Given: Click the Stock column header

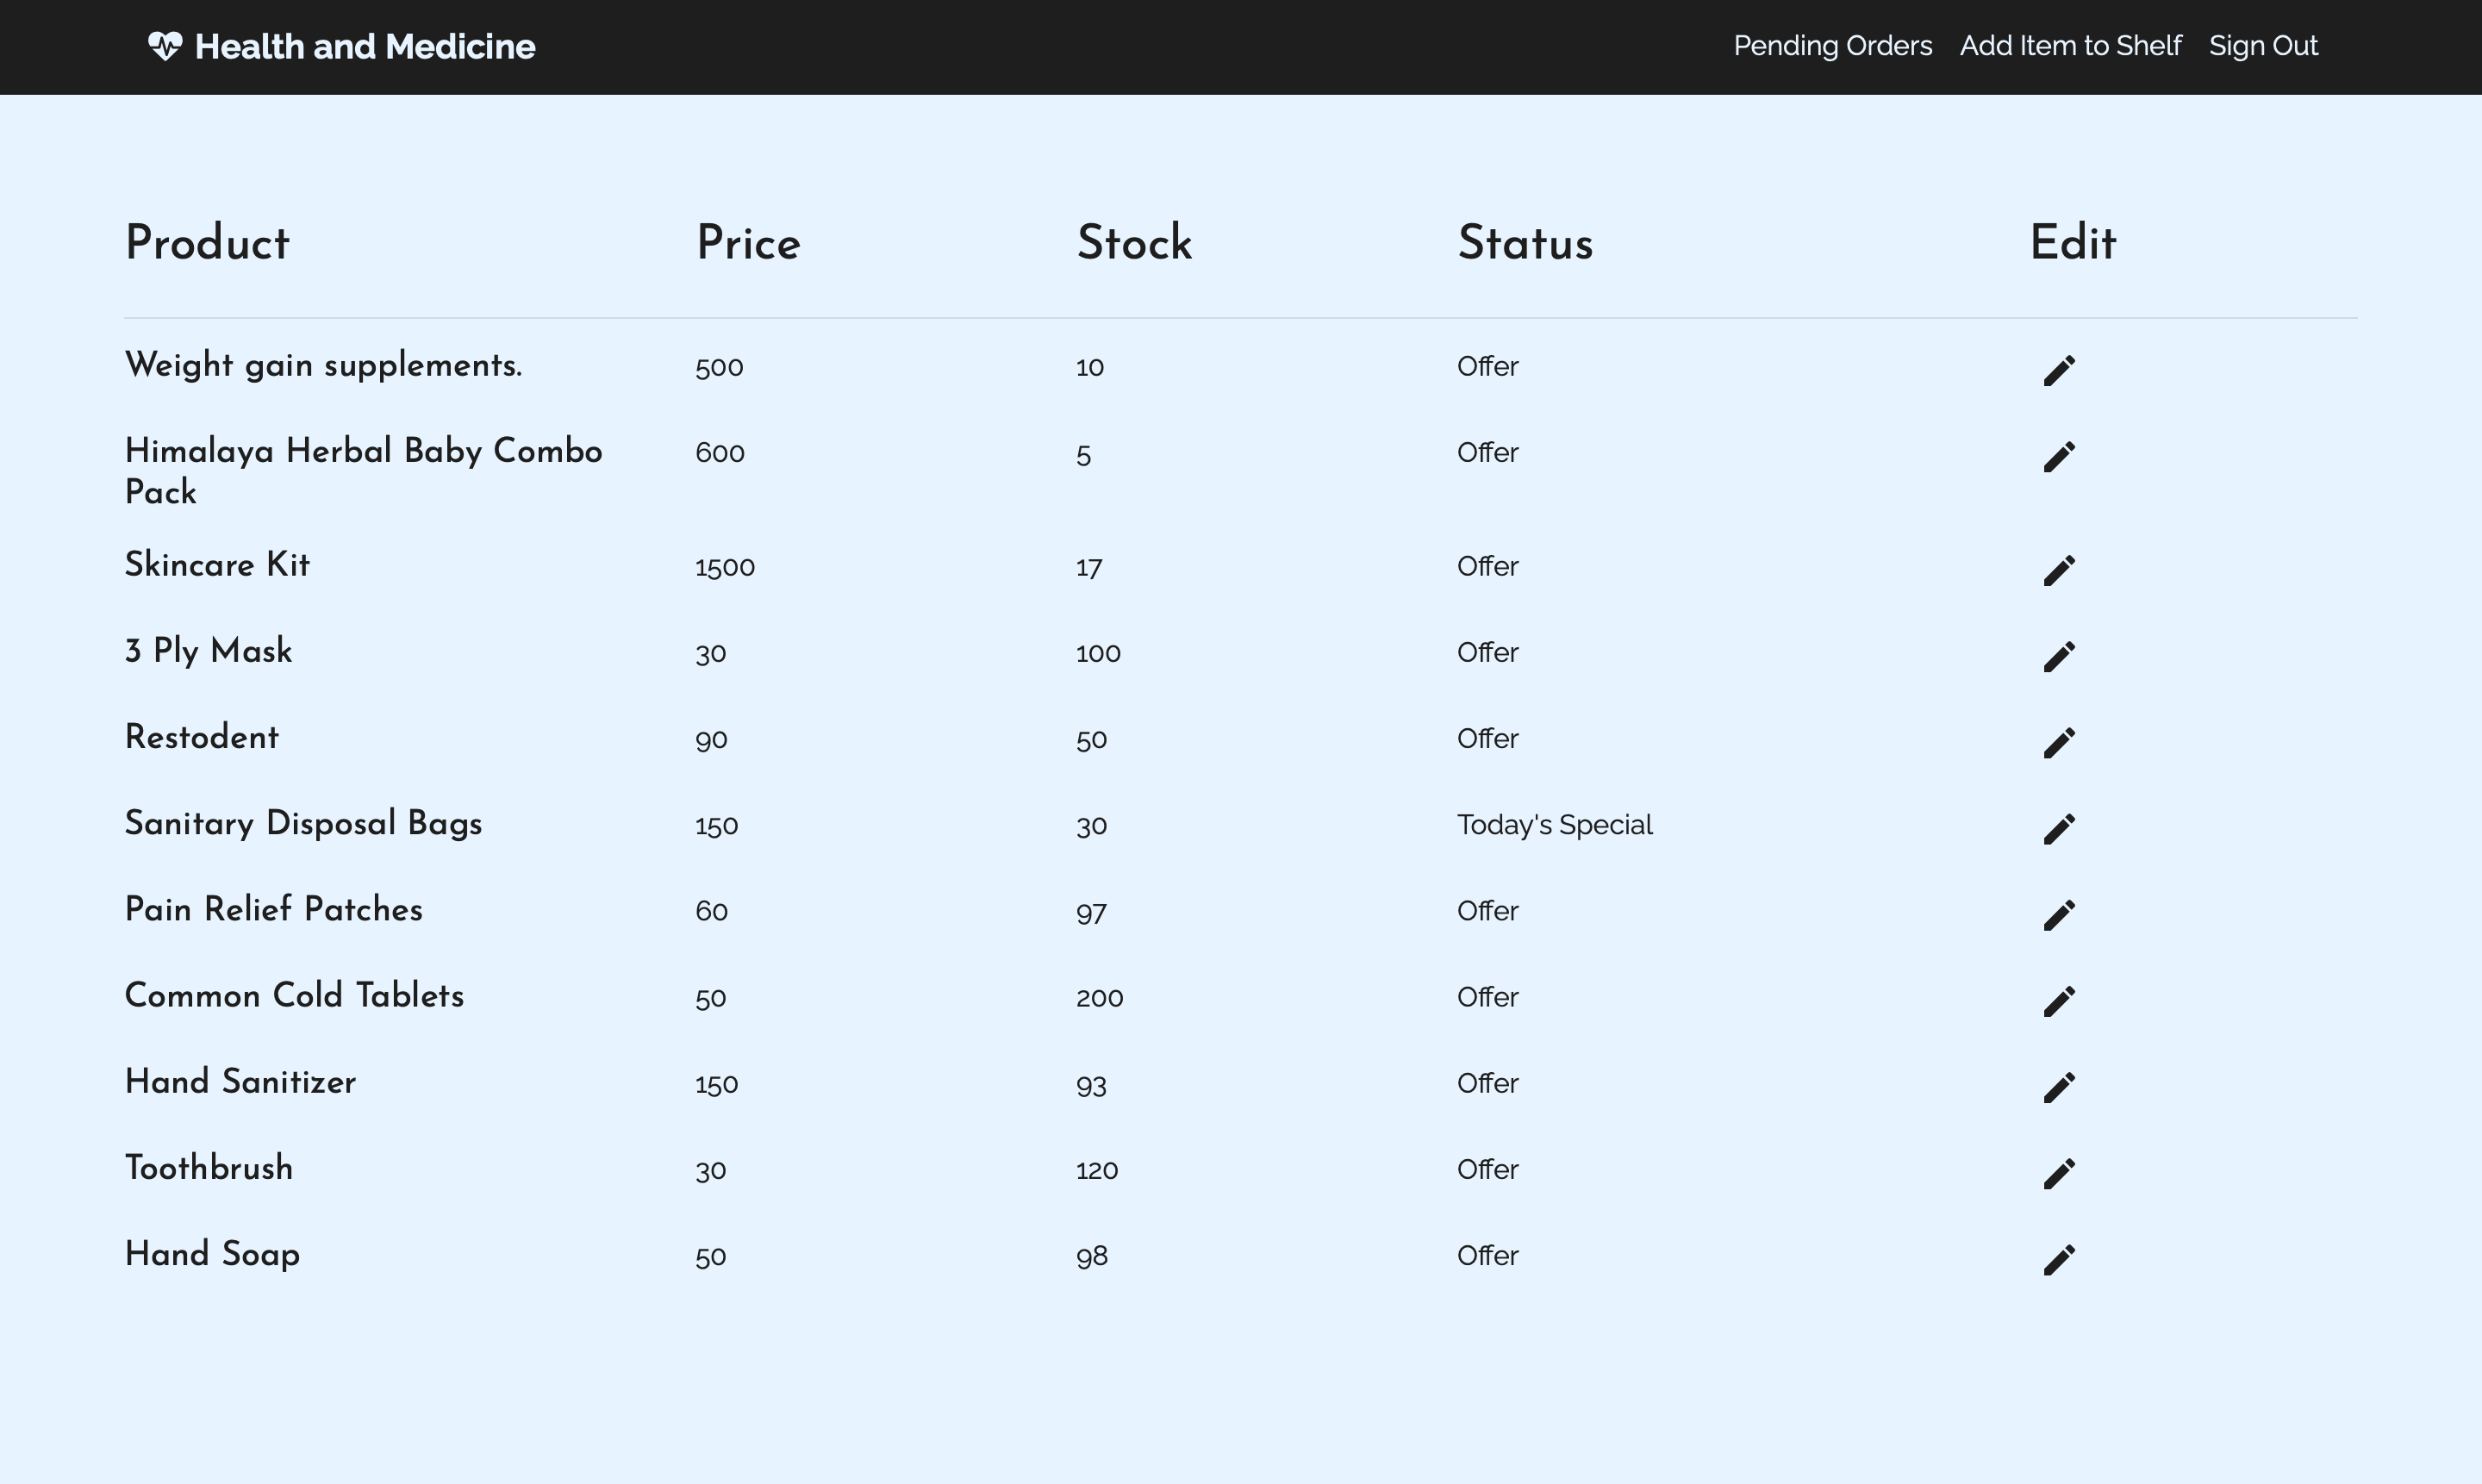Looking at the screenshot, I should [x=1134, y=244].
